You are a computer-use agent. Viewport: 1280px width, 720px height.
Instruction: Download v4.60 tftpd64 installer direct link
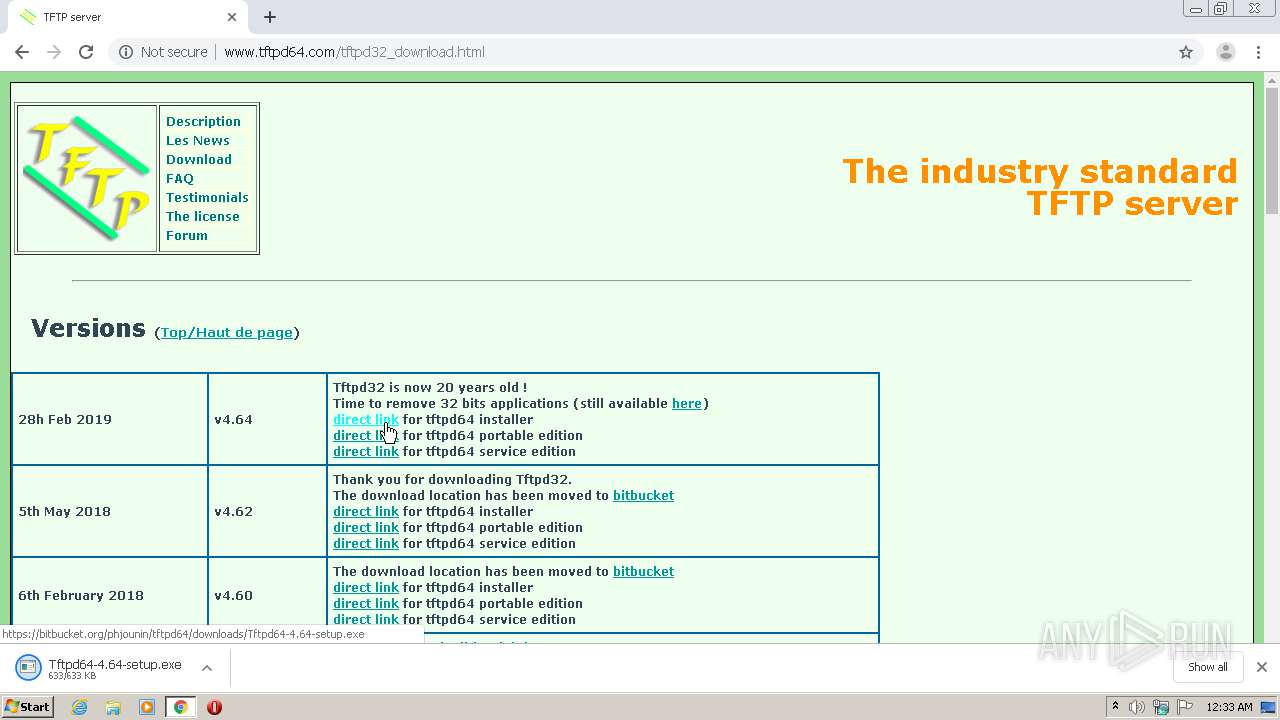point(365,587)
